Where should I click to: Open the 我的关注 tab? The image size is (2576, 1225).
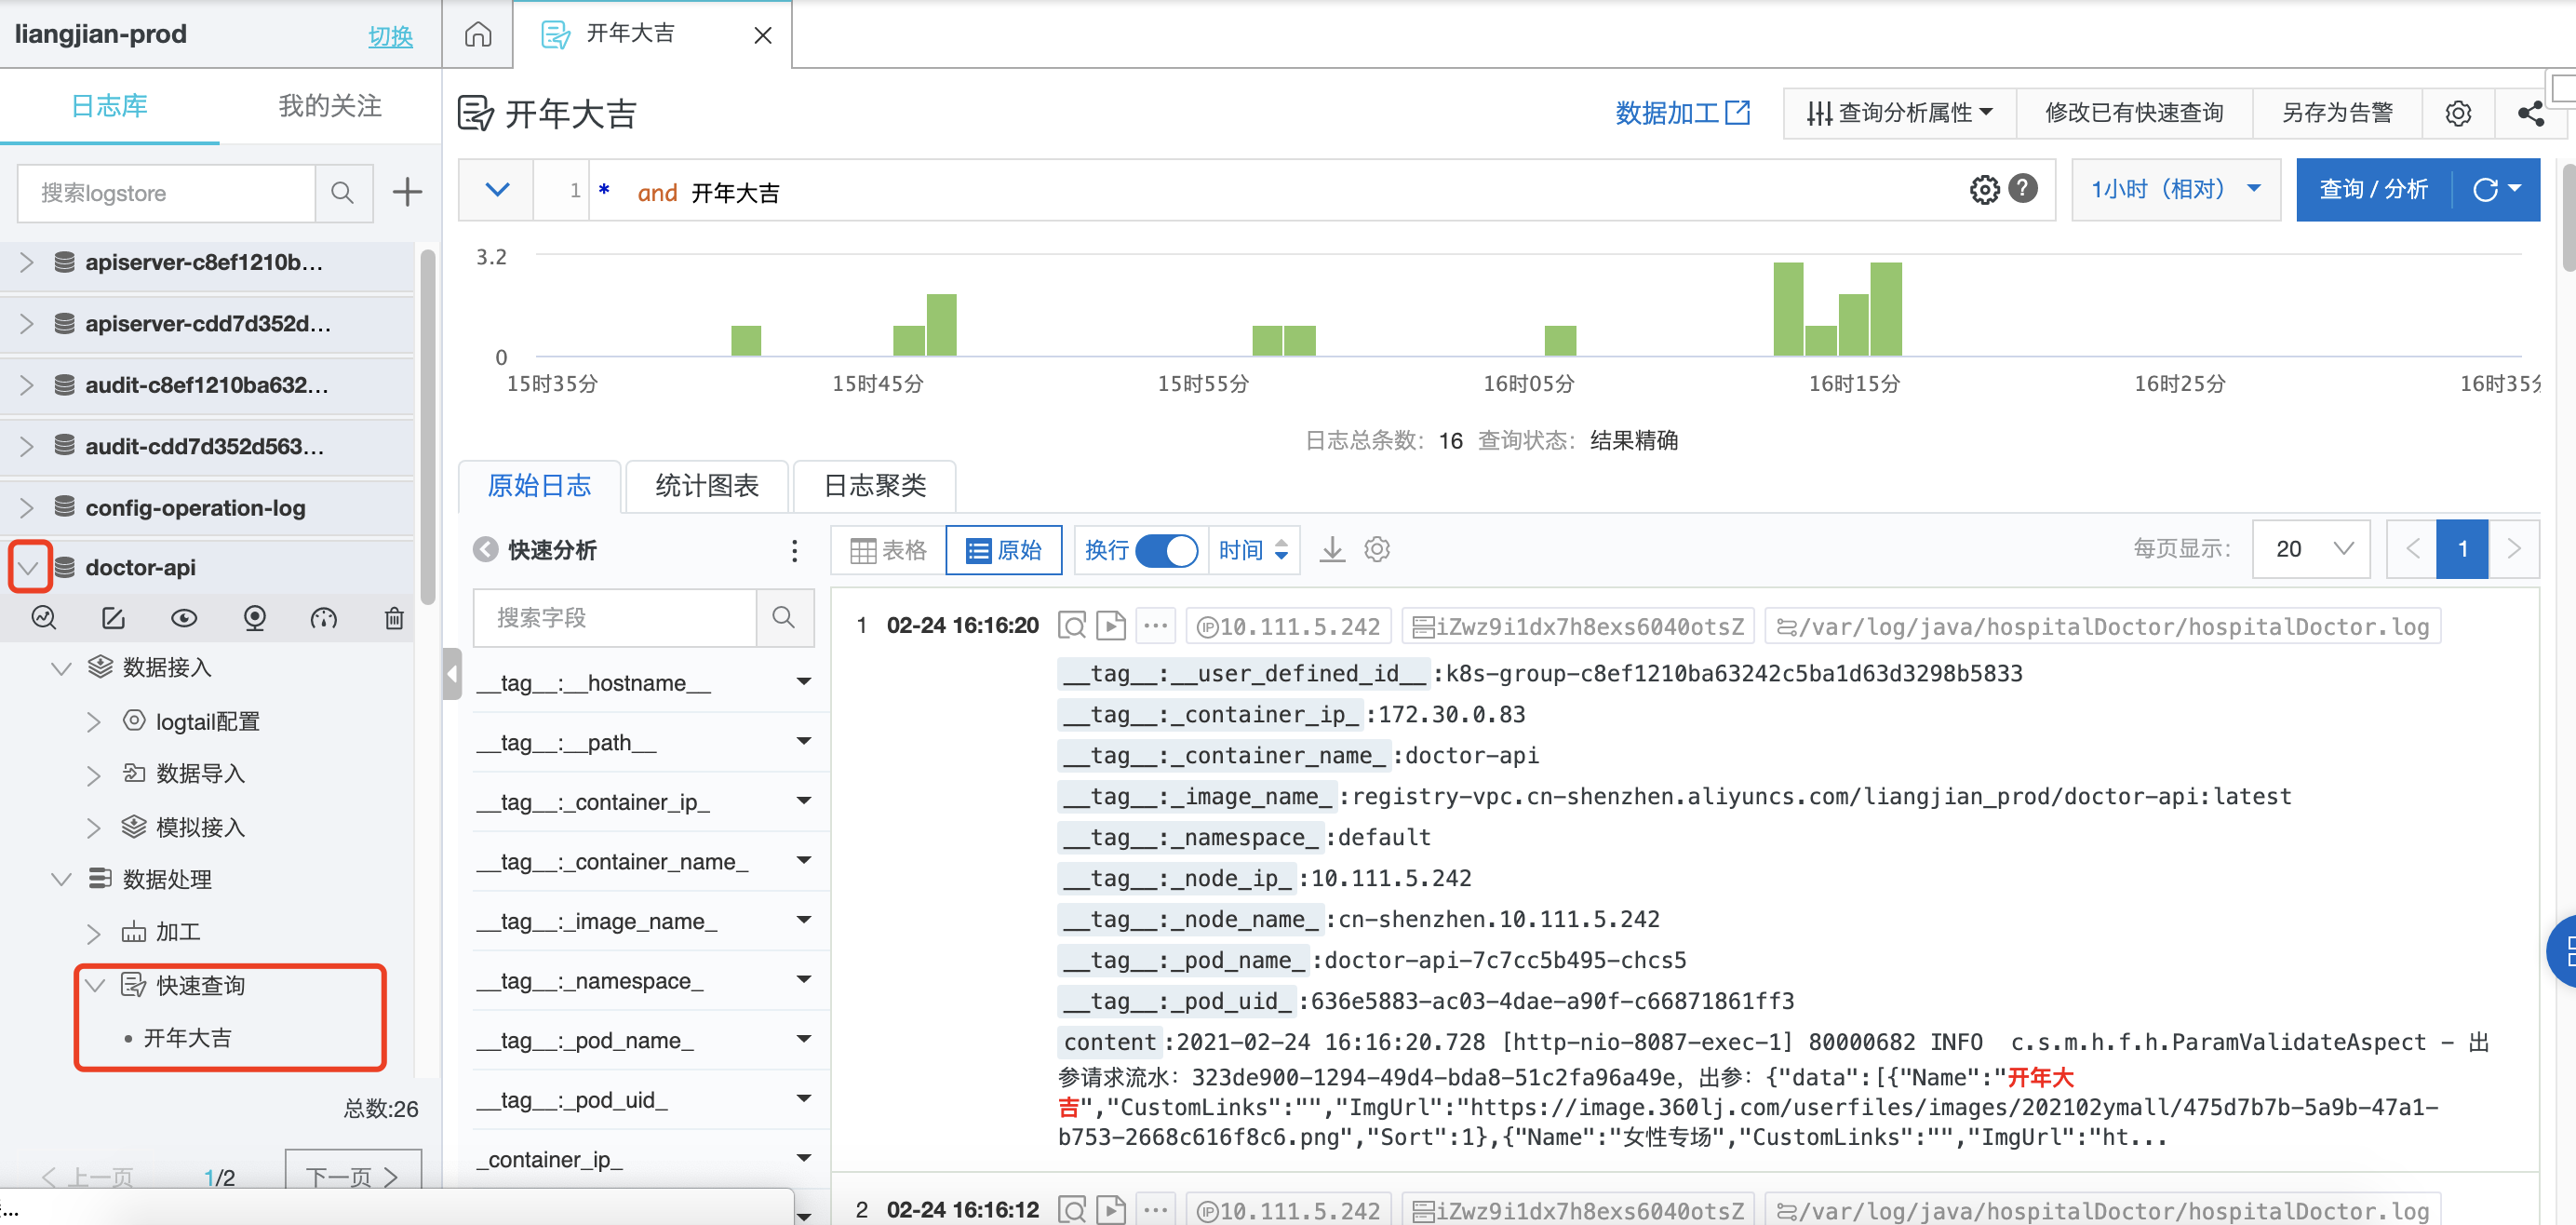click(x=329, y=106)
